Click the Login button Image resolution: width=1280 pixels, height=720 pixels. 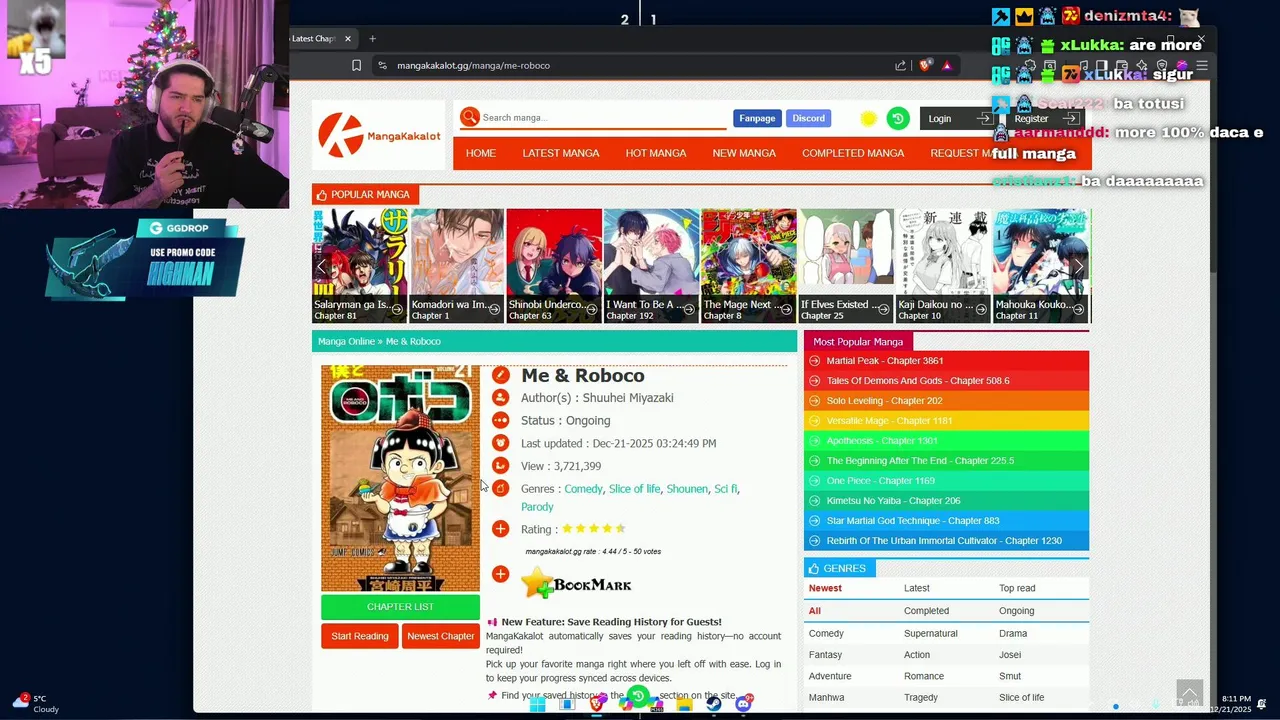coord(959,118)
